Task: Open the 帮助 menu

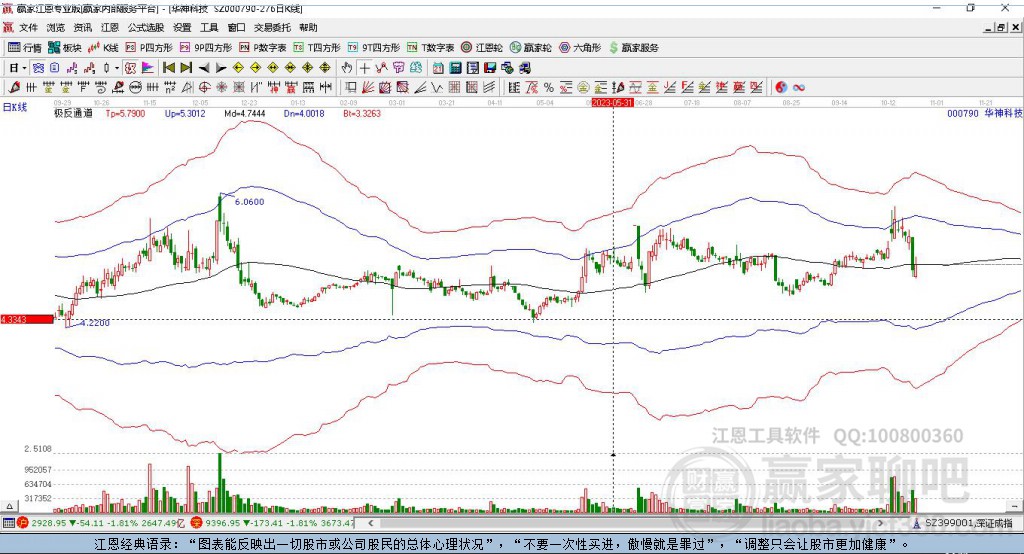Action: (308, 27)
